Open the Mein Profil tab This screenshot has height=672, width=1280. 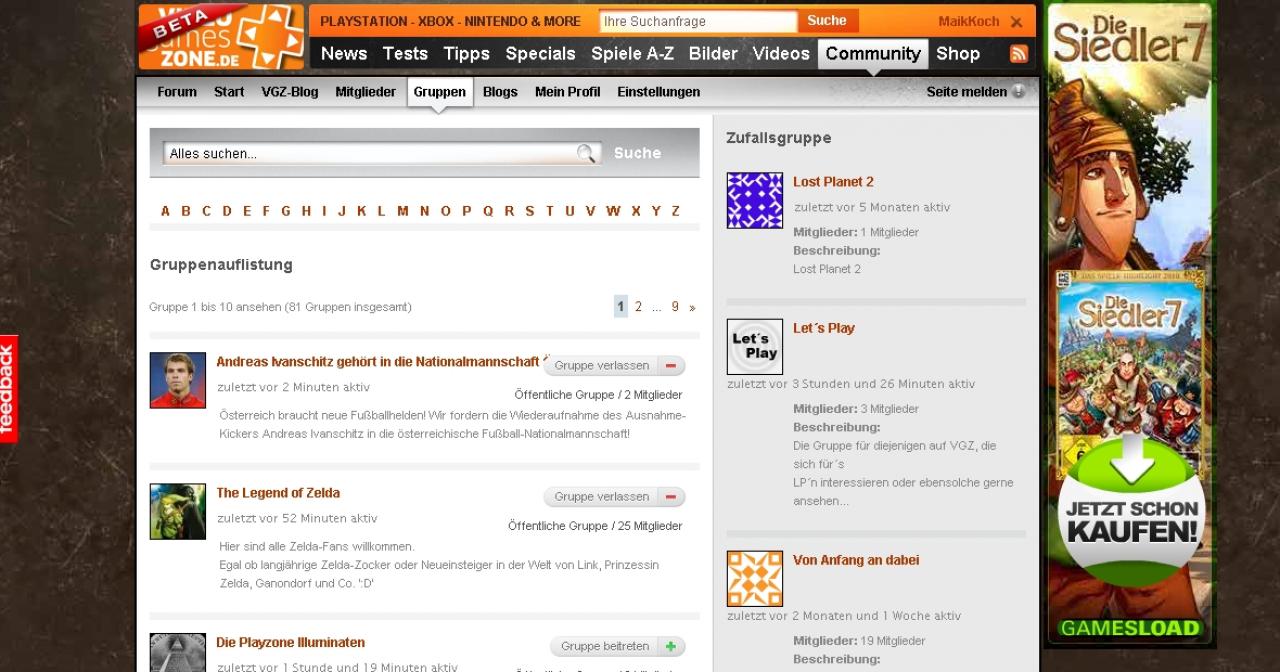tap(568, 91)
